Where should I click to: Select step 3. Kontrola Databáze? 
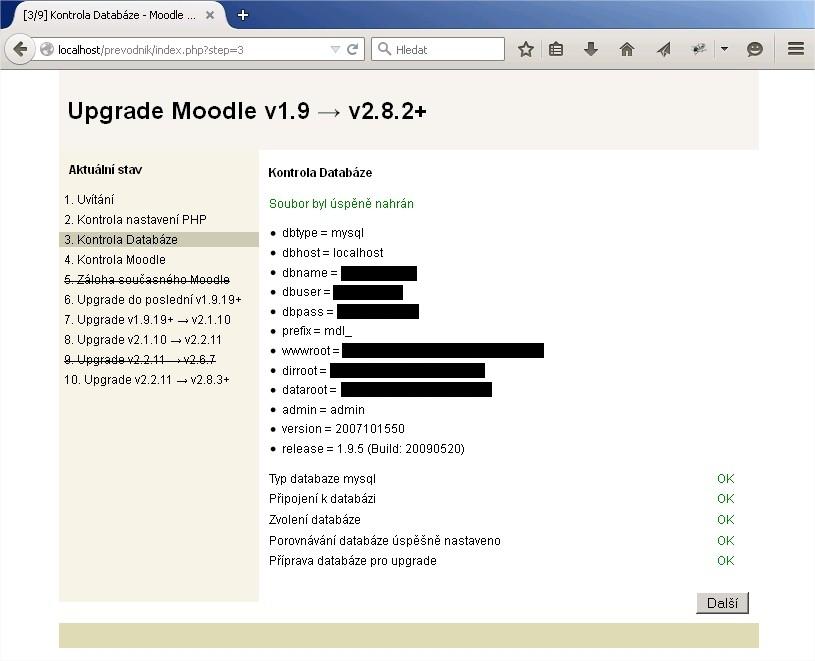click(159, 240)
